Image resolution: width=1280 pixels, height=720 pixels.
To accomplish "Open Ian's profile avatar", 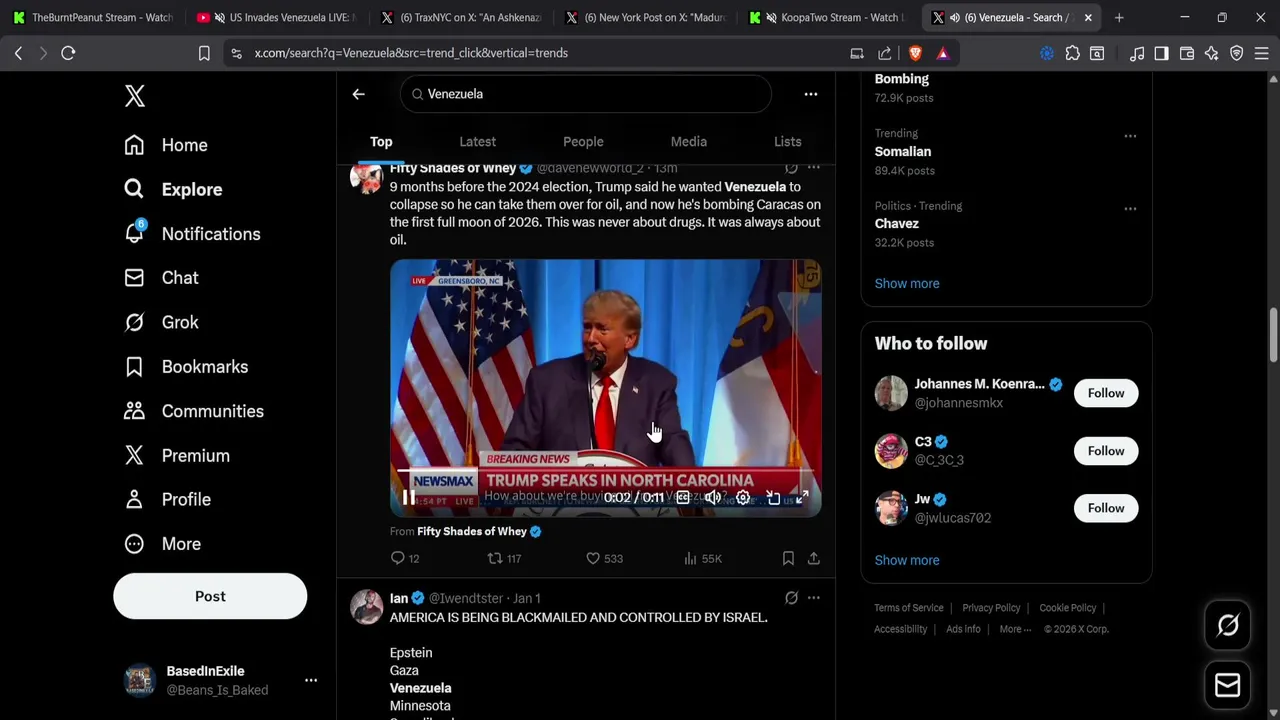I will [367, 606].
